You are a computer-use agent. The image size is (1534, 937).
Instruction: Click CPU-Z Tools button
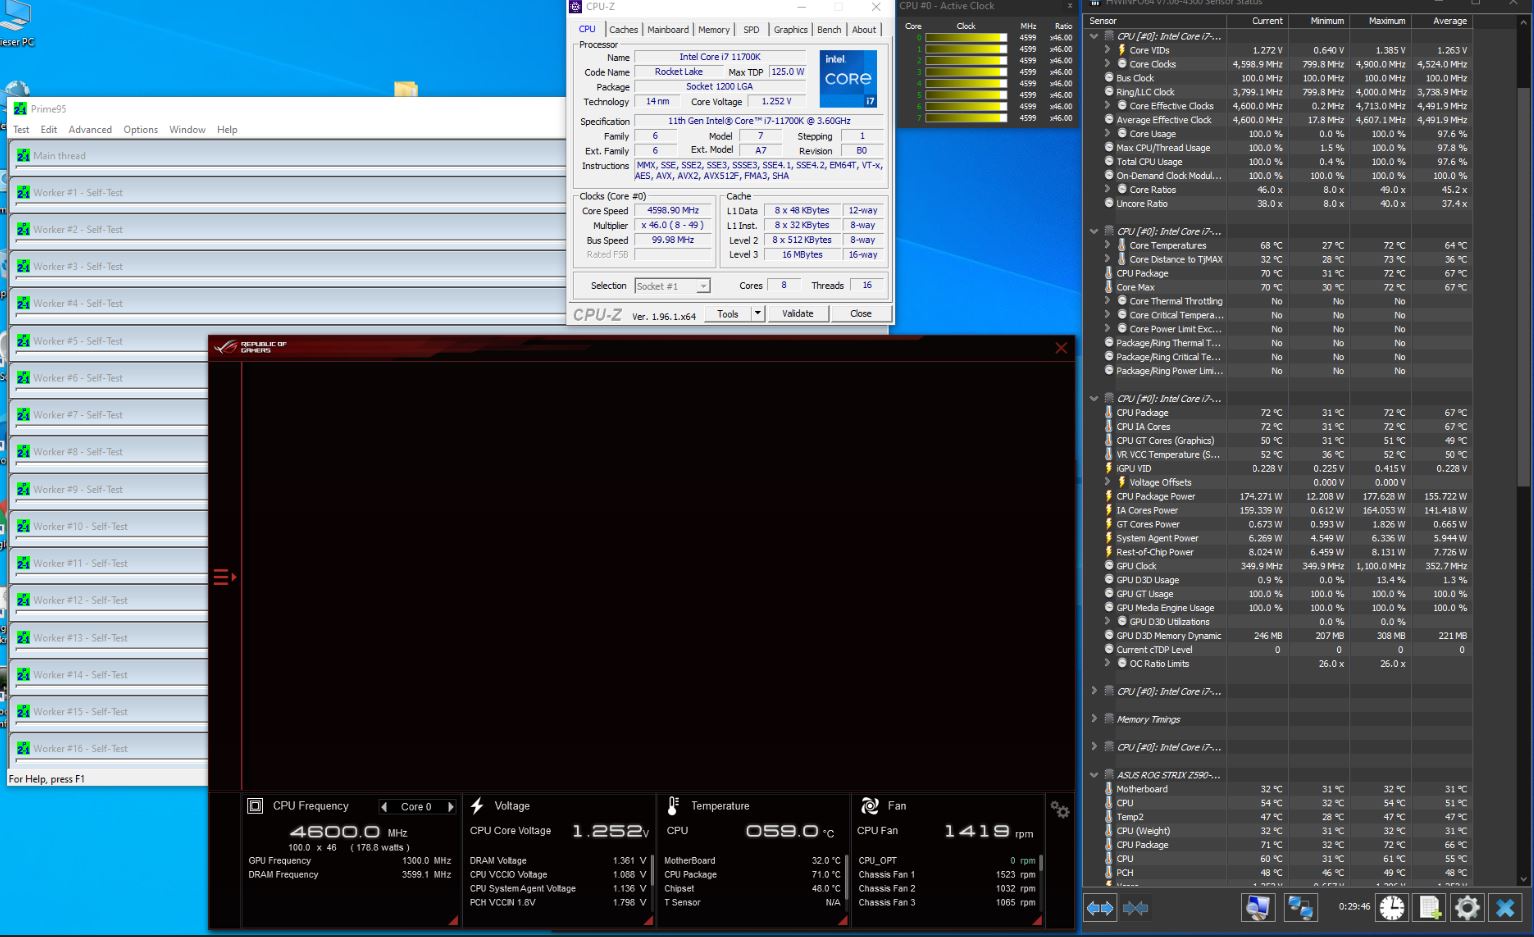[728, 314]
